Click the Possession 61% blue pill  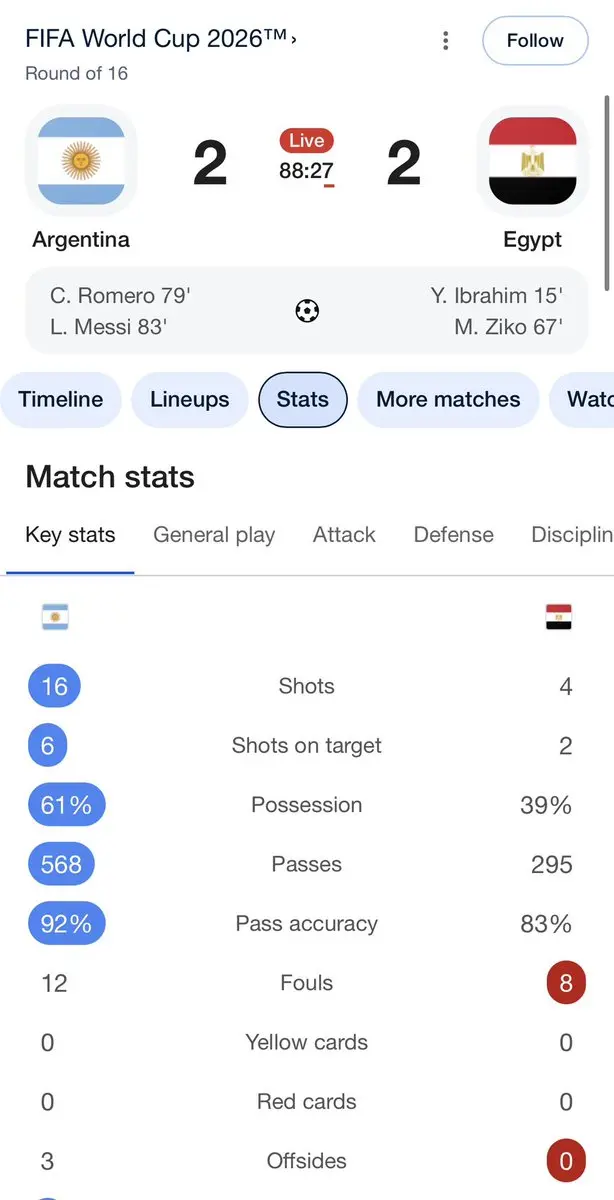click(x=67, y=805)
